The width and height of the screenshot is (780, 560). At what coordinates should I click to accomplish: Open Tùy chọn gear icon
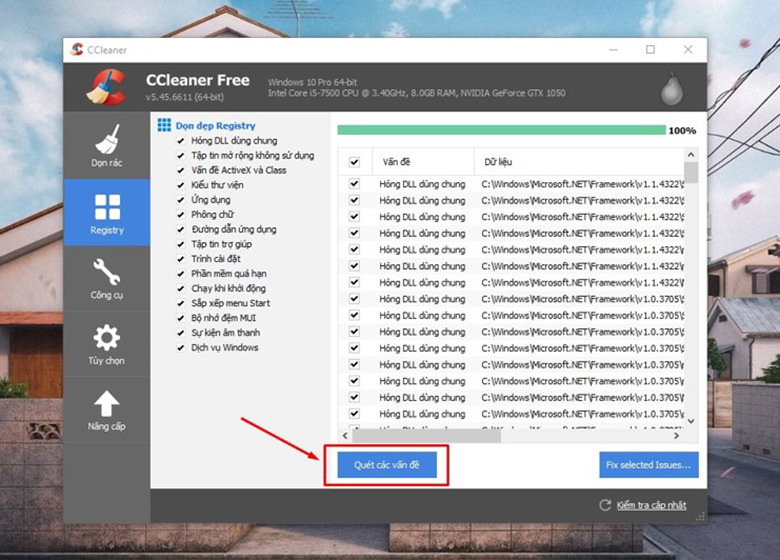click(x=107, y=337)
